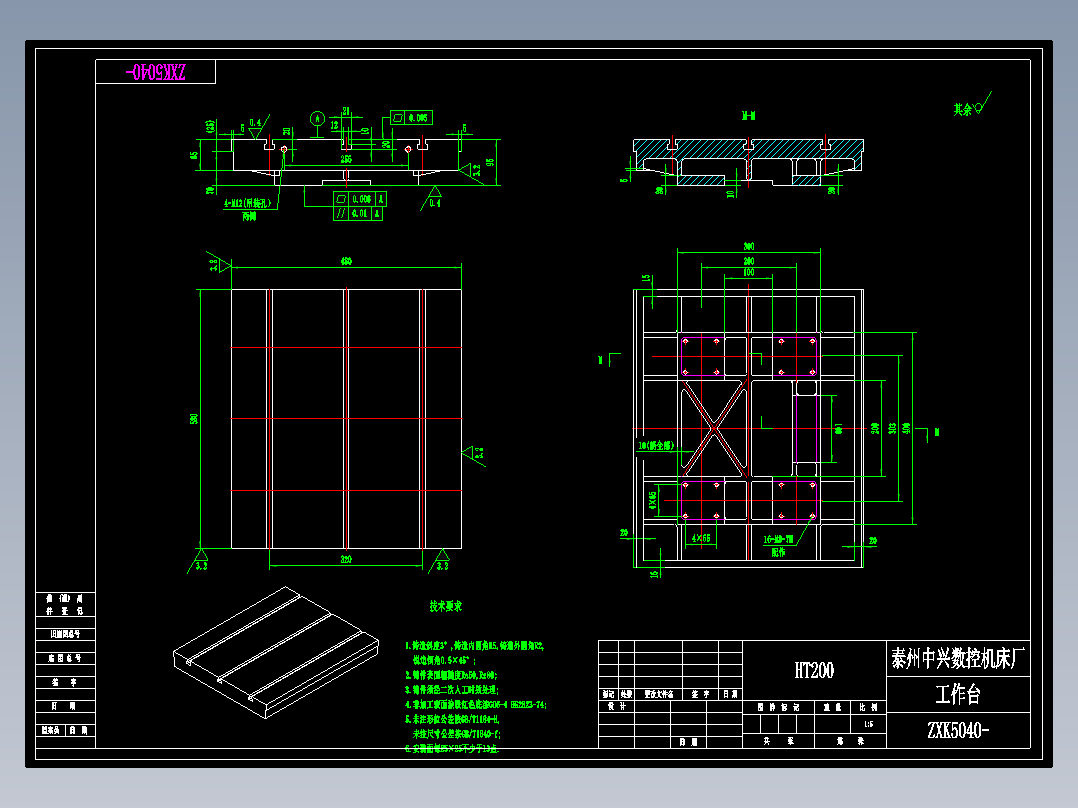
Task: Click the 10(筋全部) rib annotation
Action: click(x=656, y=446)
